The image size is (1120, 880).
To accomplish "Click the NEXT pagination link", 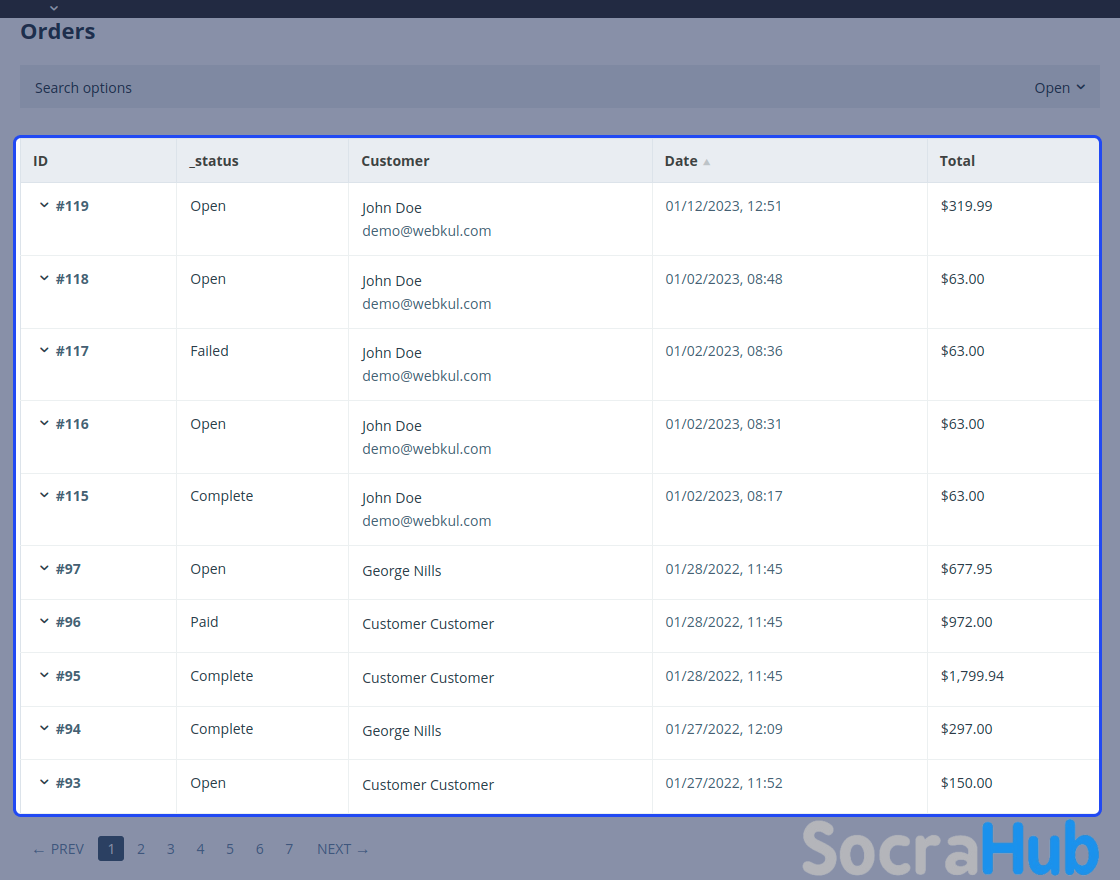I will point(342,849).
